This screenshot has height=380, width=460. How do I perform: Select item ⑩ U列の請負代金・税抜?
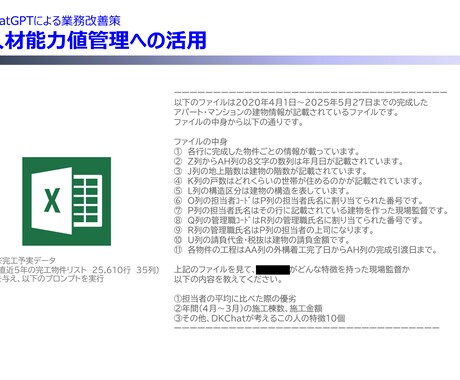click(262, 240)
